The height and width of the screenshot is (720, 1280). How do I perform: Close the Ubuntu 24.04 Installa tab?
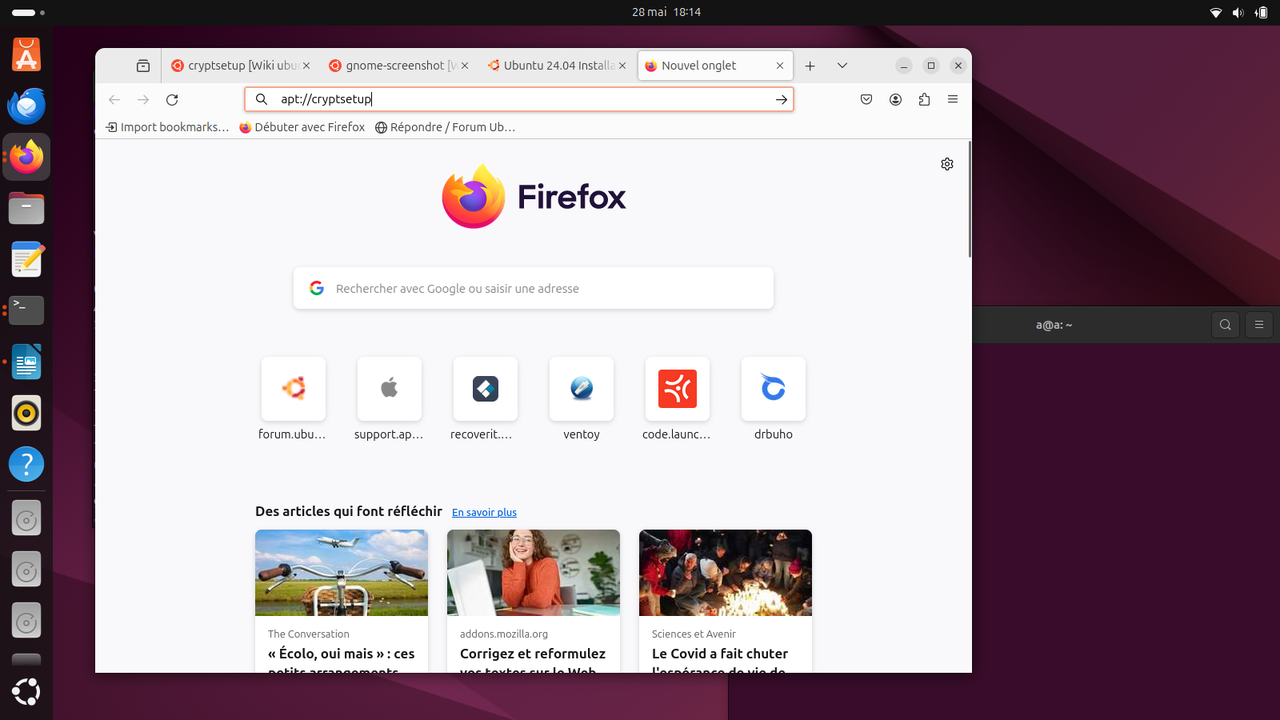tap(622, 66)
